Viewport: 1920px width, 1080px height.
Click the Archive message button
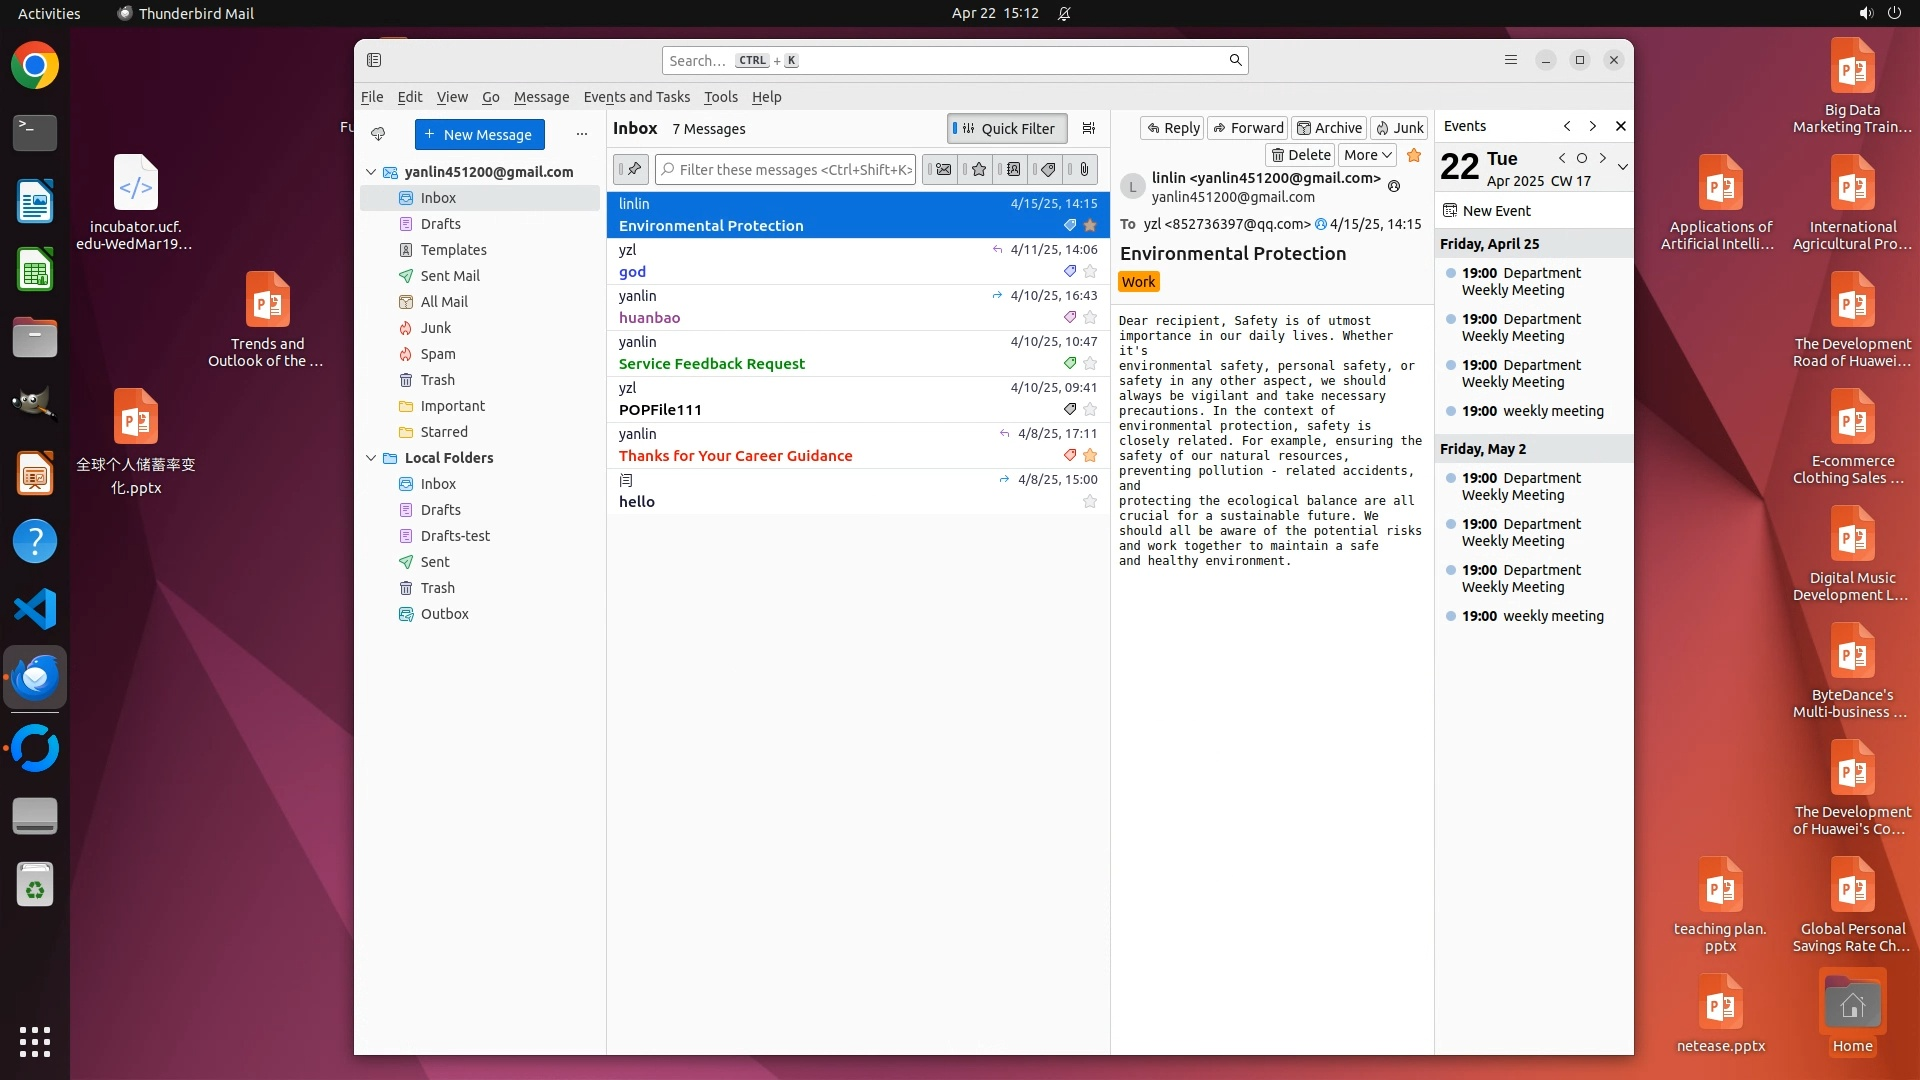(1329, 128)
